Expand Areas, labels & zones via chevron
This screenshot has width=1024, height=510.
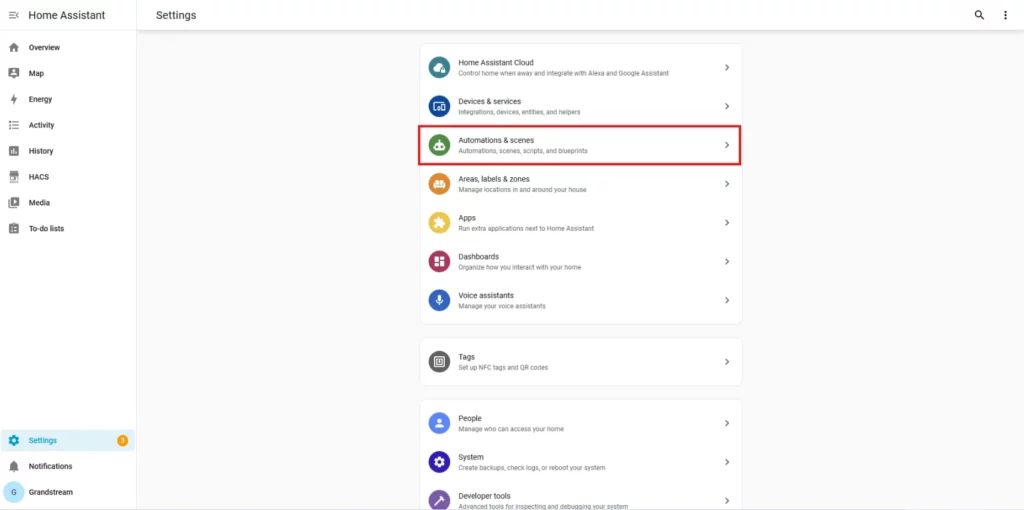pyautogui.click(x=727, y=184)
